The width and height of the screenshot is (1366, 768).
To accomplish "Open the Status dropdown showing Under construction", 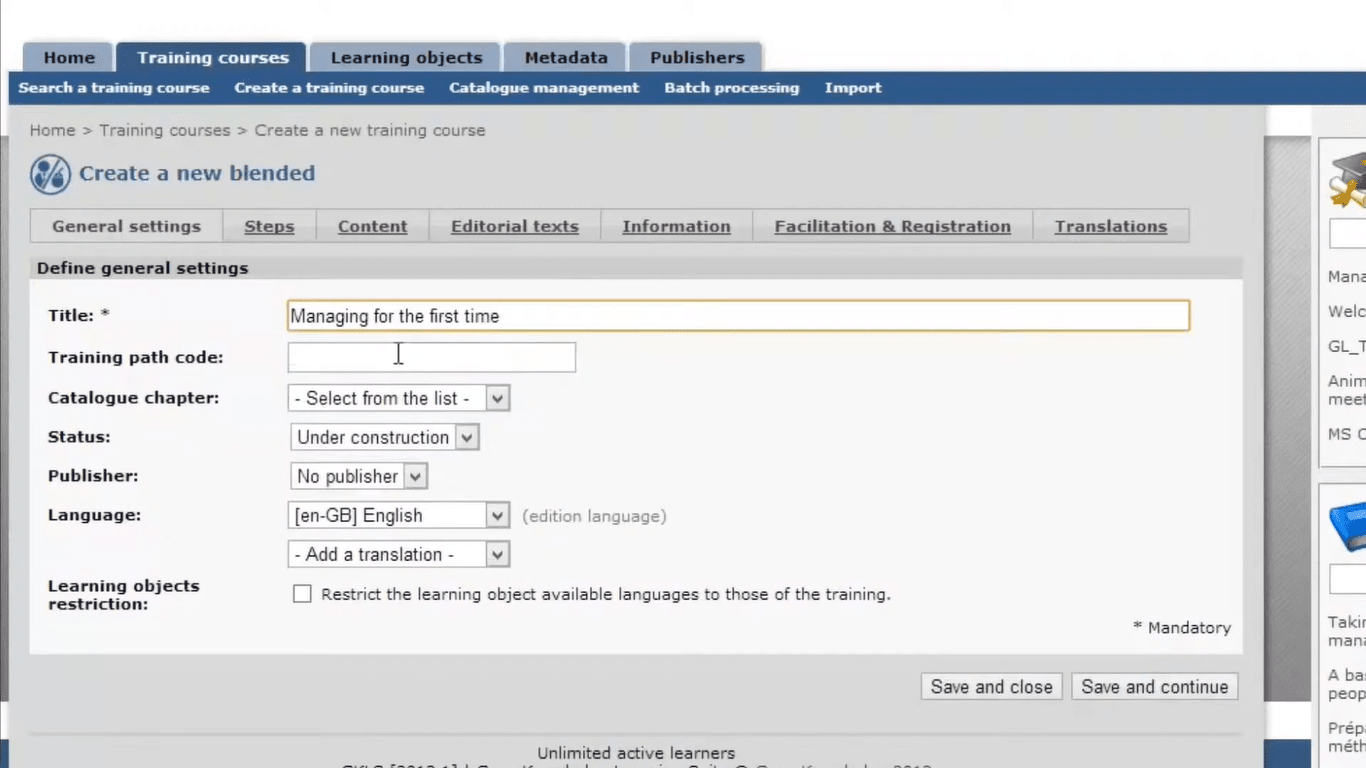I will tap(466, 437).
